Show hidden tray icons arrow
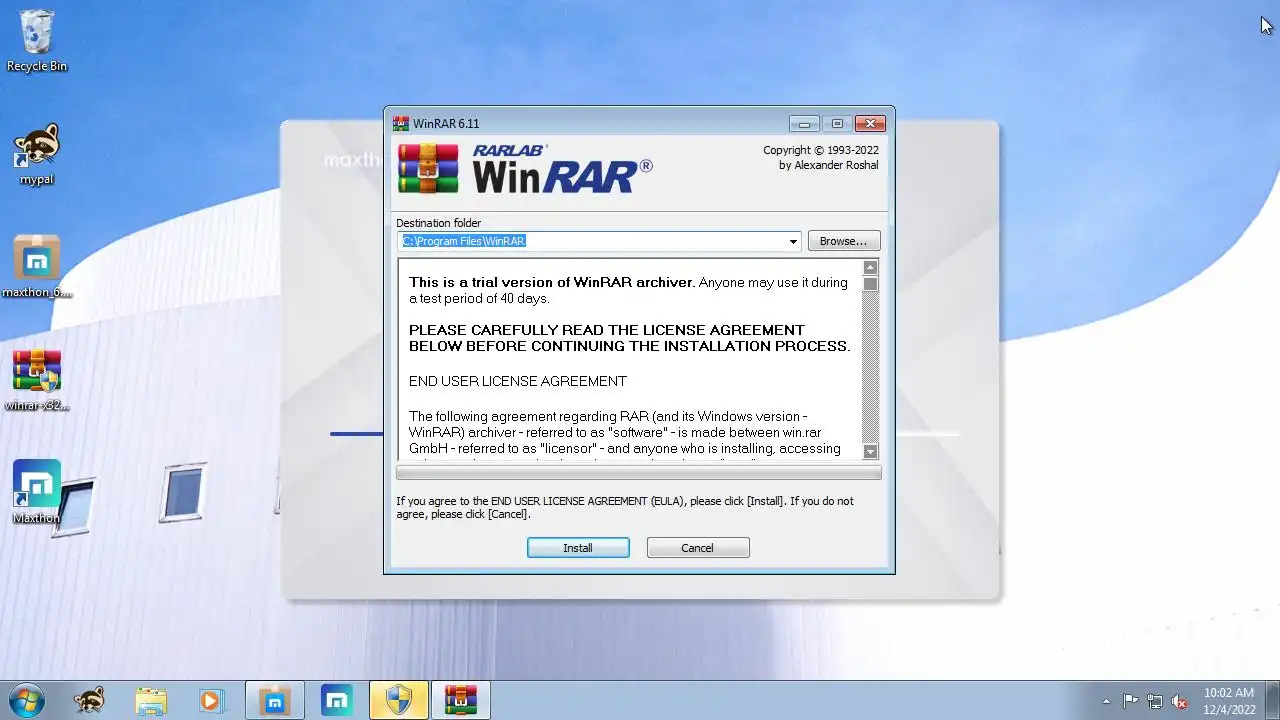This screenshot has width=1280, height=720. coord(1106,701)
